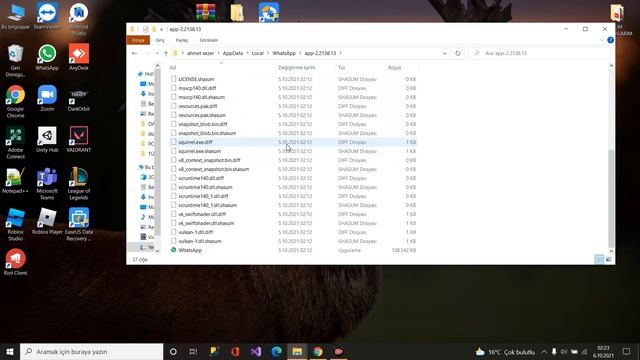Select the snapshot_blob.bin.diff file
The image size is (640, 360).
[293, 124]
